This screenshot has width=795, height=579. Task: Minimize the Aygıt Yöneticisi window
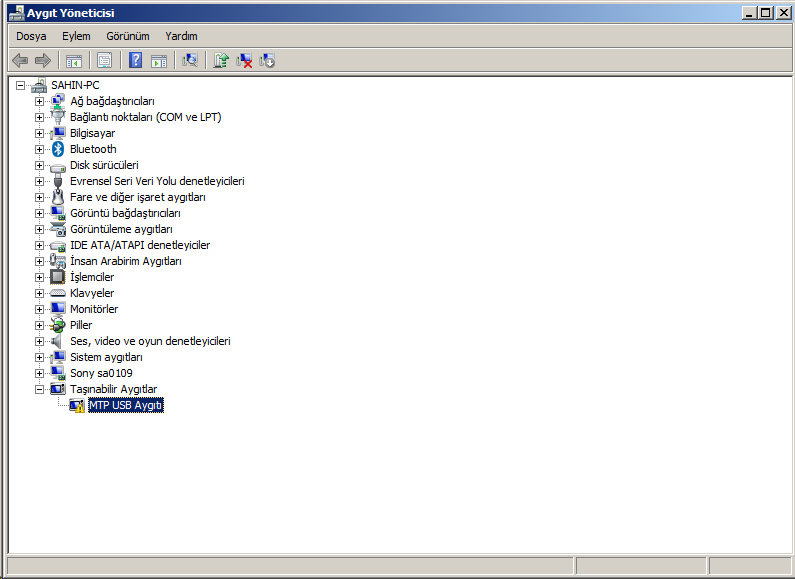click(x=749, y=13)
